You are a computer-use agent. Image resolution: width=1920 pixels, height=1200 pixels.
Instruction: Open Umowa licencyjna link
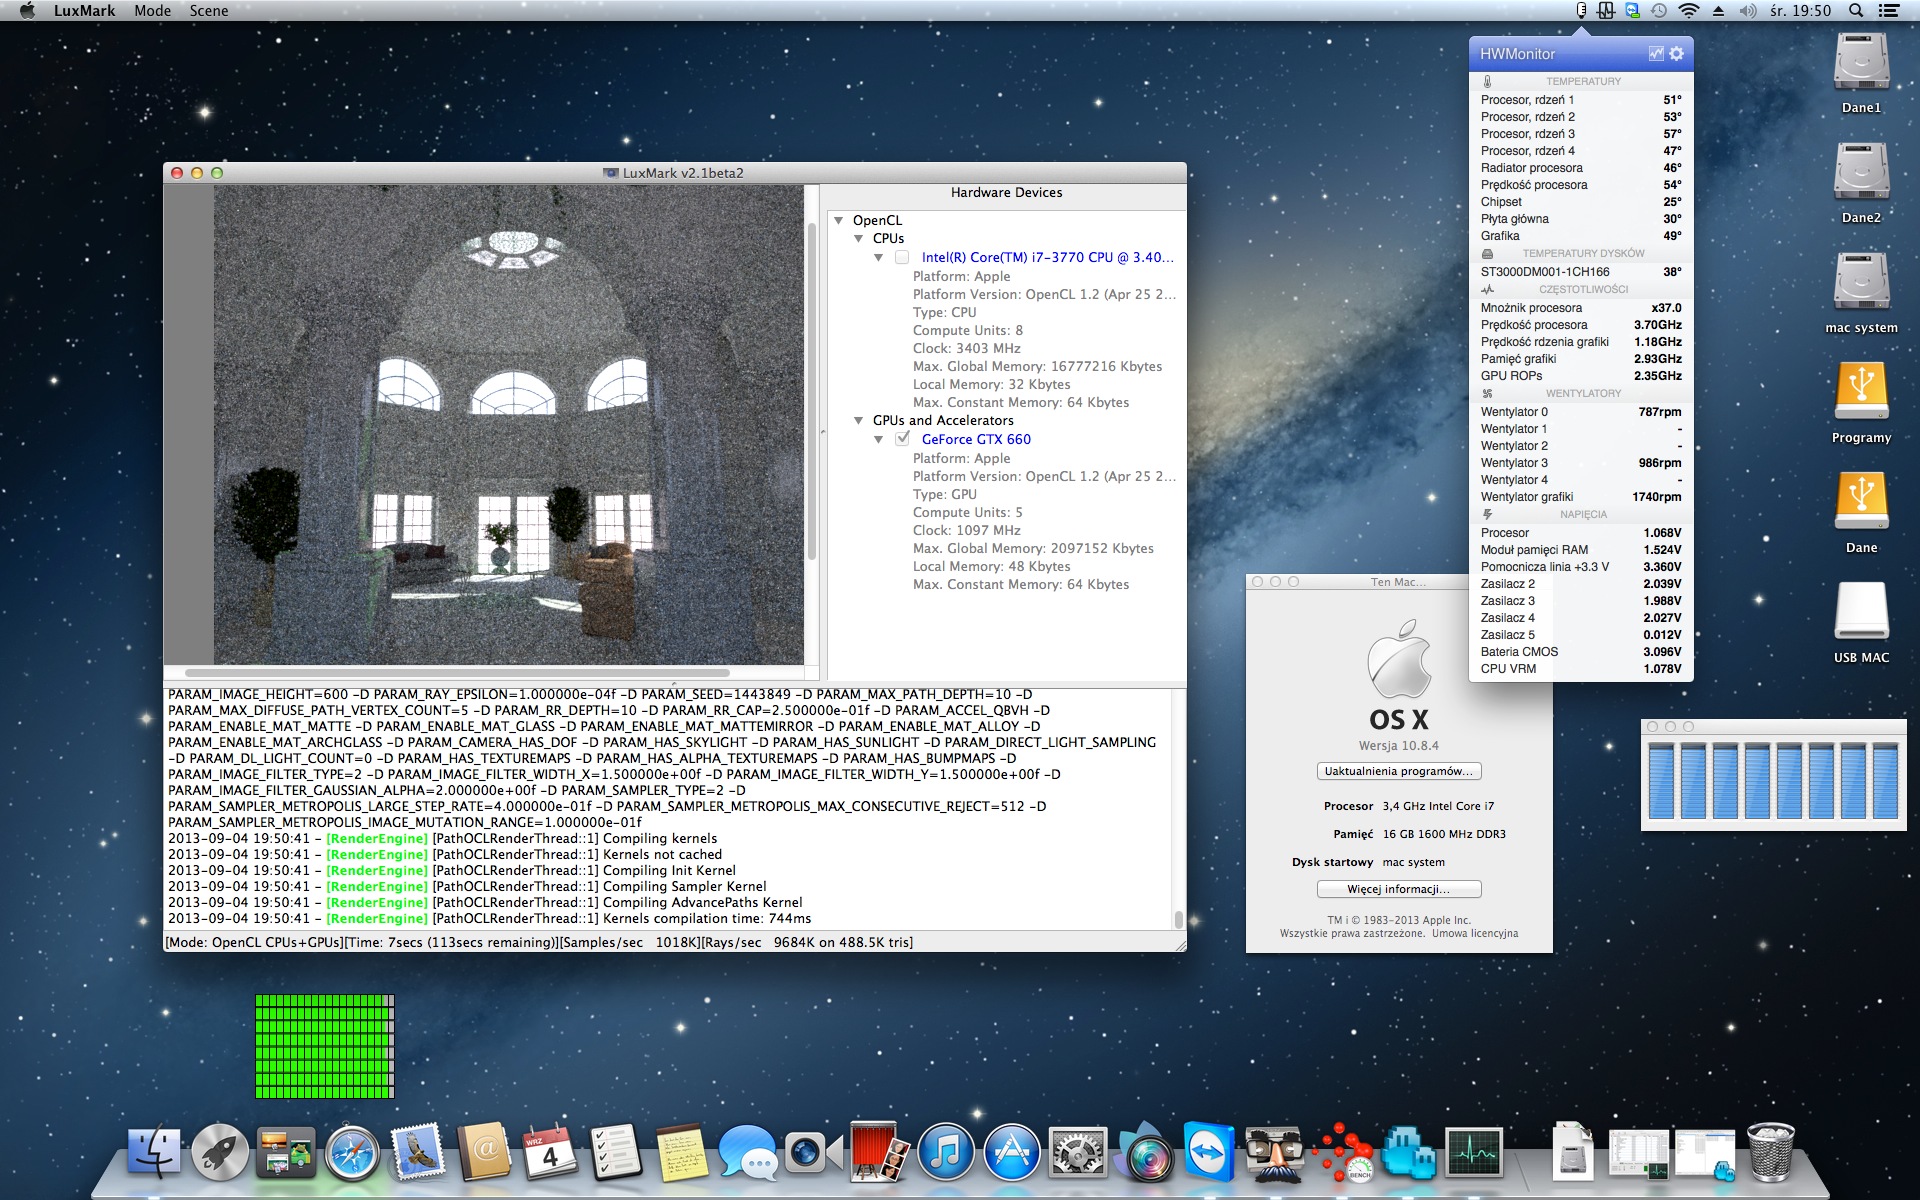[1475, 934]
